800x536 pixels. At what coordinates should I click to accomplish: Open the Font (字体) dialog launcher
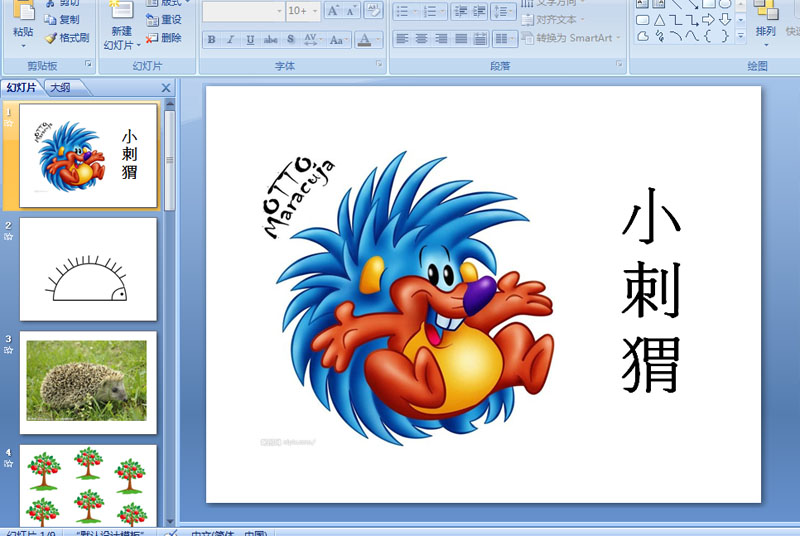click(379, 64)
